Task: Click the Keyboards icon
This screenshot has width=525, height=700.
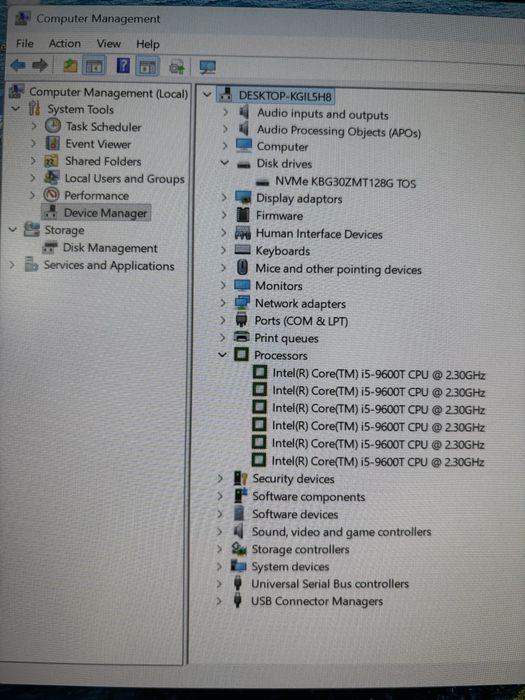Action: click(x=242, y=250)
